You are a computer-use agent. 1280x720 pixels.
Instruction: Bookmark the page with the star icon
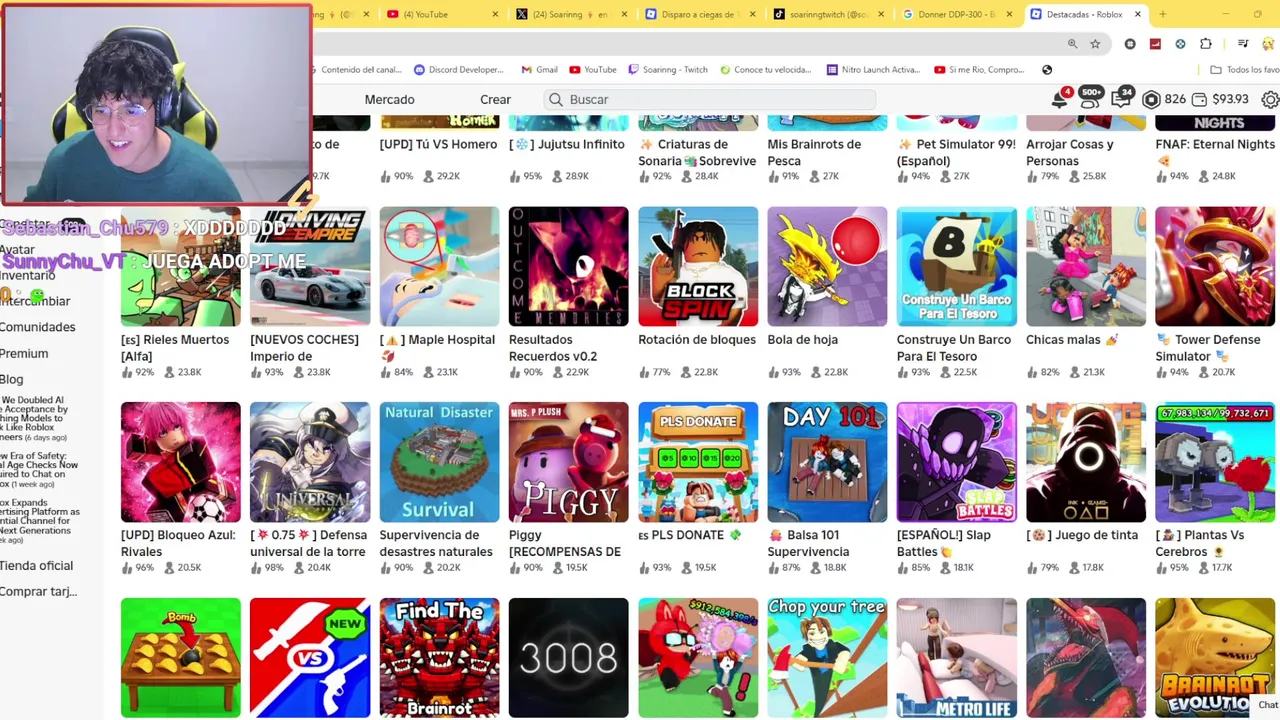1095,44
